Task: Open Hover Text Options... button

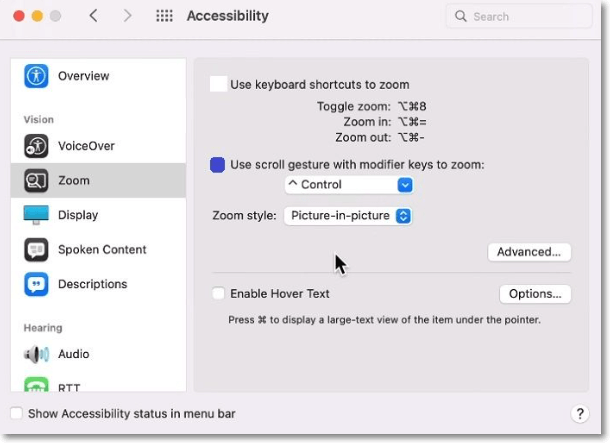Action: [x=535, y=294]
